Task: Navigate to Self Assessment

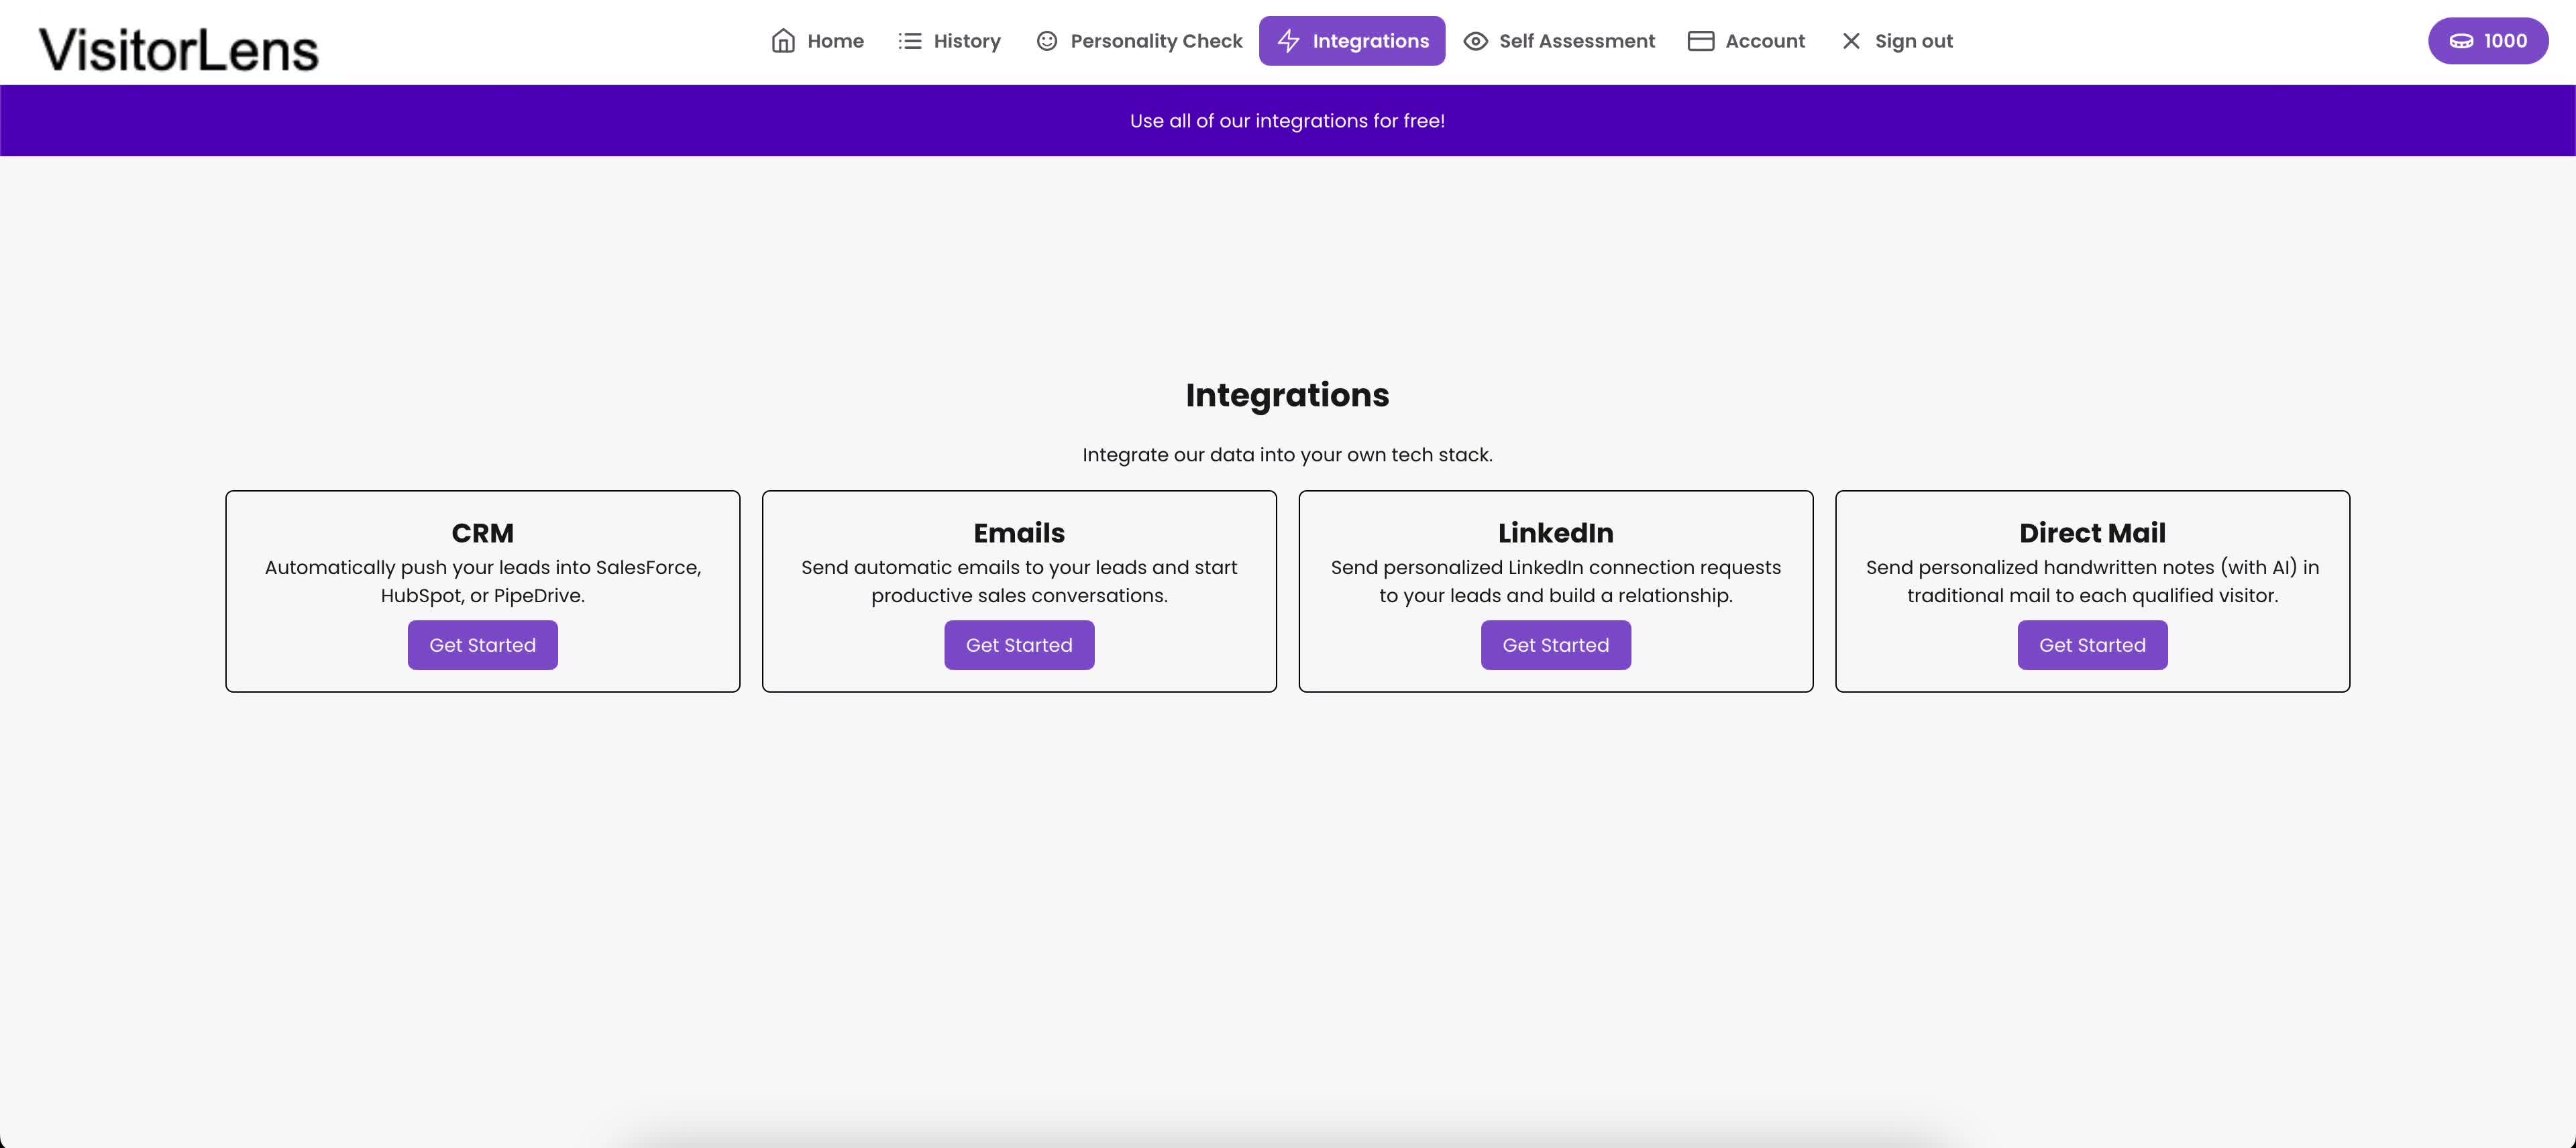Action: (1576, 41)
